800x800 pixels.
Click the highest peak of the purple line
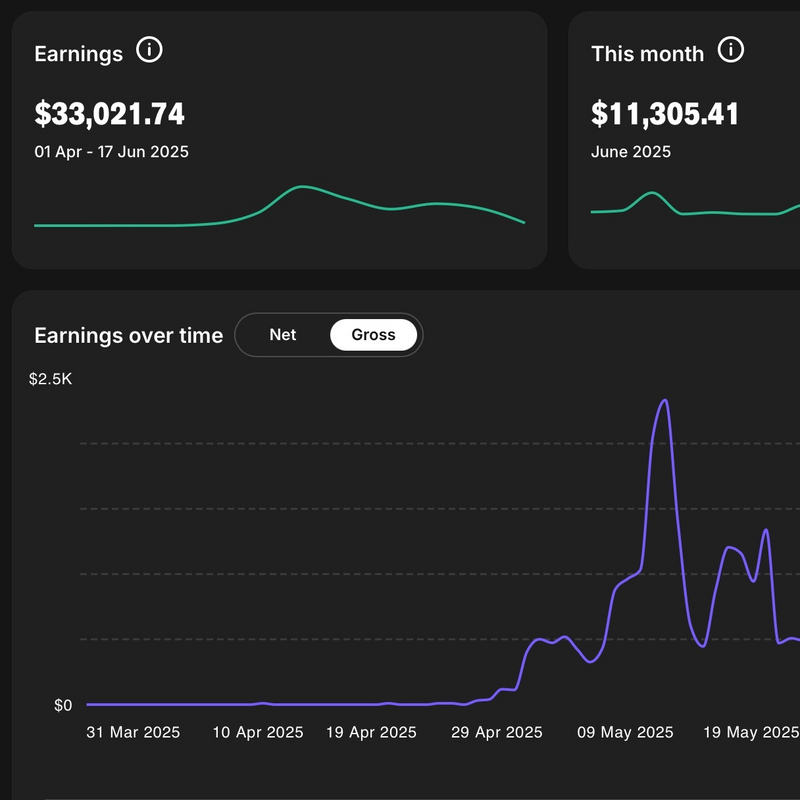click(x=664, y=401)
